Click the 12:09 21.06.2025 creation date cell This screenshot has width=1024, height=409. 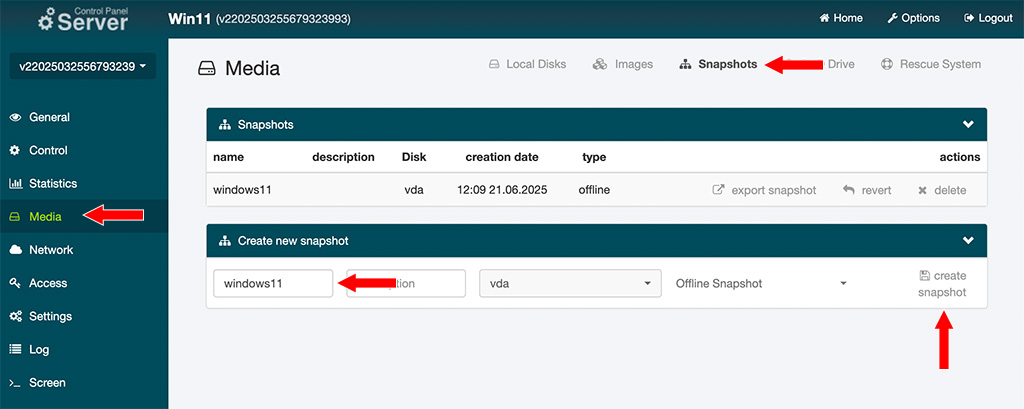[502, 190]
